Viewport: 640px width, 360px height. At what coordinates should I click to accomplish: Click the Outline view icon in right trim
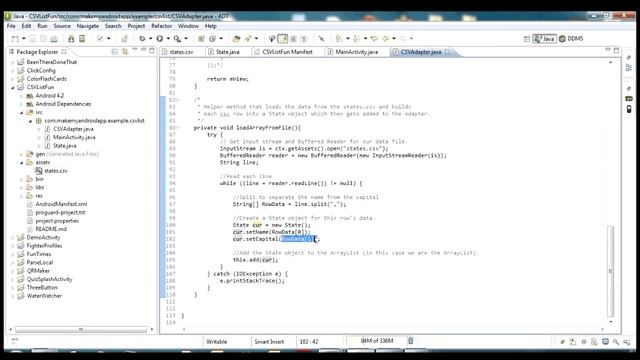[629, 68]
